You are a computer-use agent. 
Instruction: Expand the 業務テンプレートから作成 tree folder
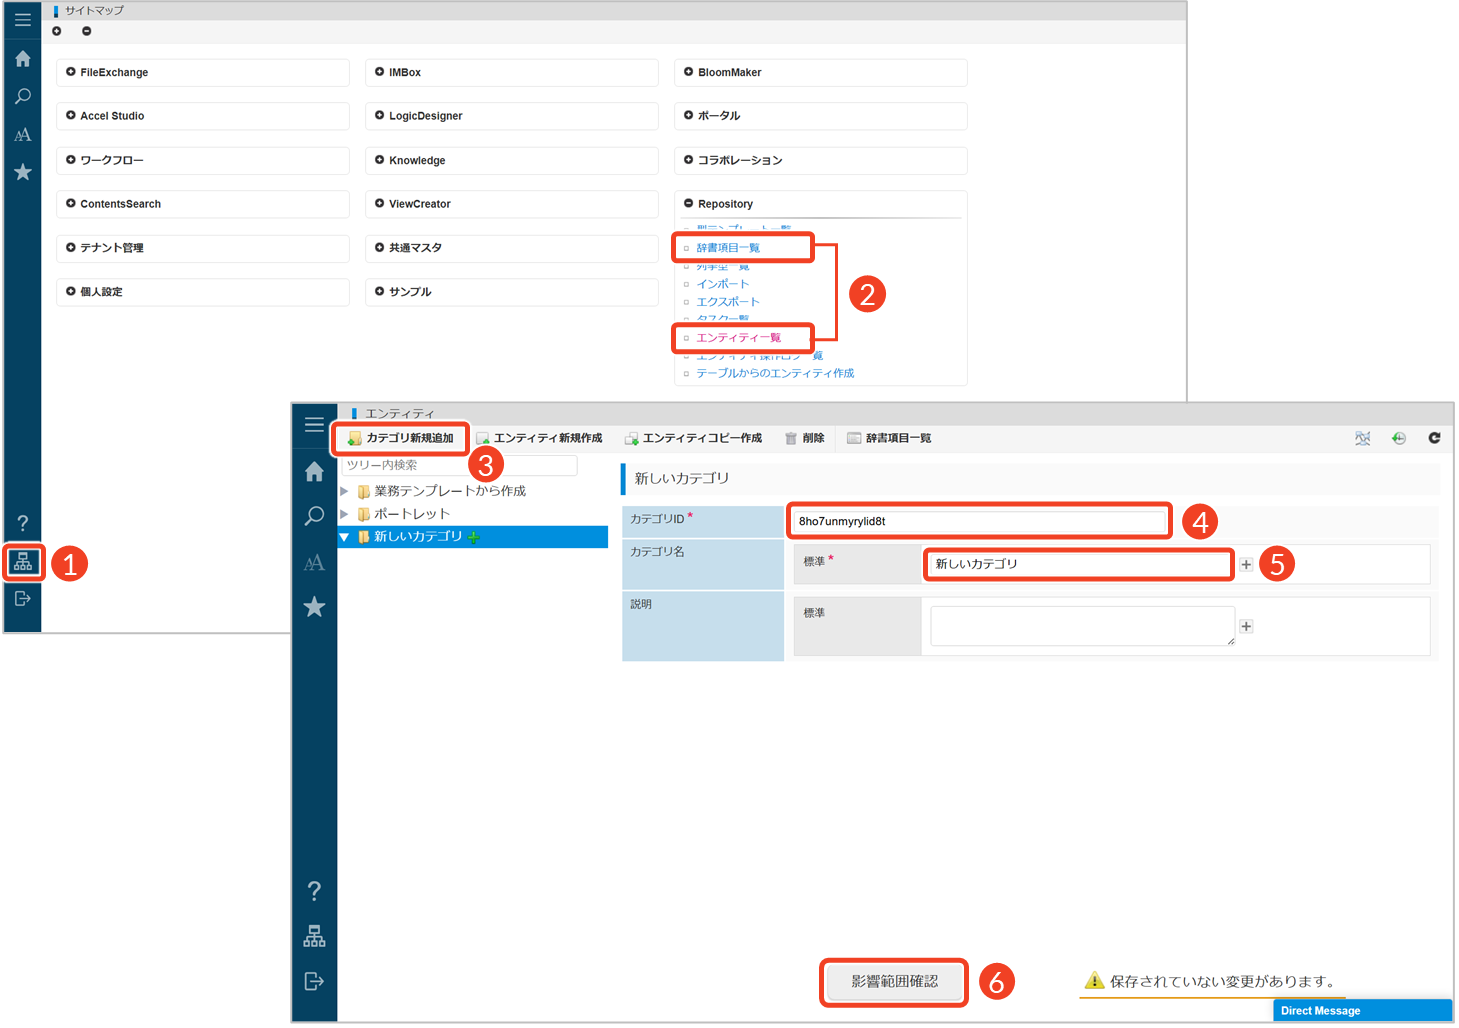click(345, 491)
